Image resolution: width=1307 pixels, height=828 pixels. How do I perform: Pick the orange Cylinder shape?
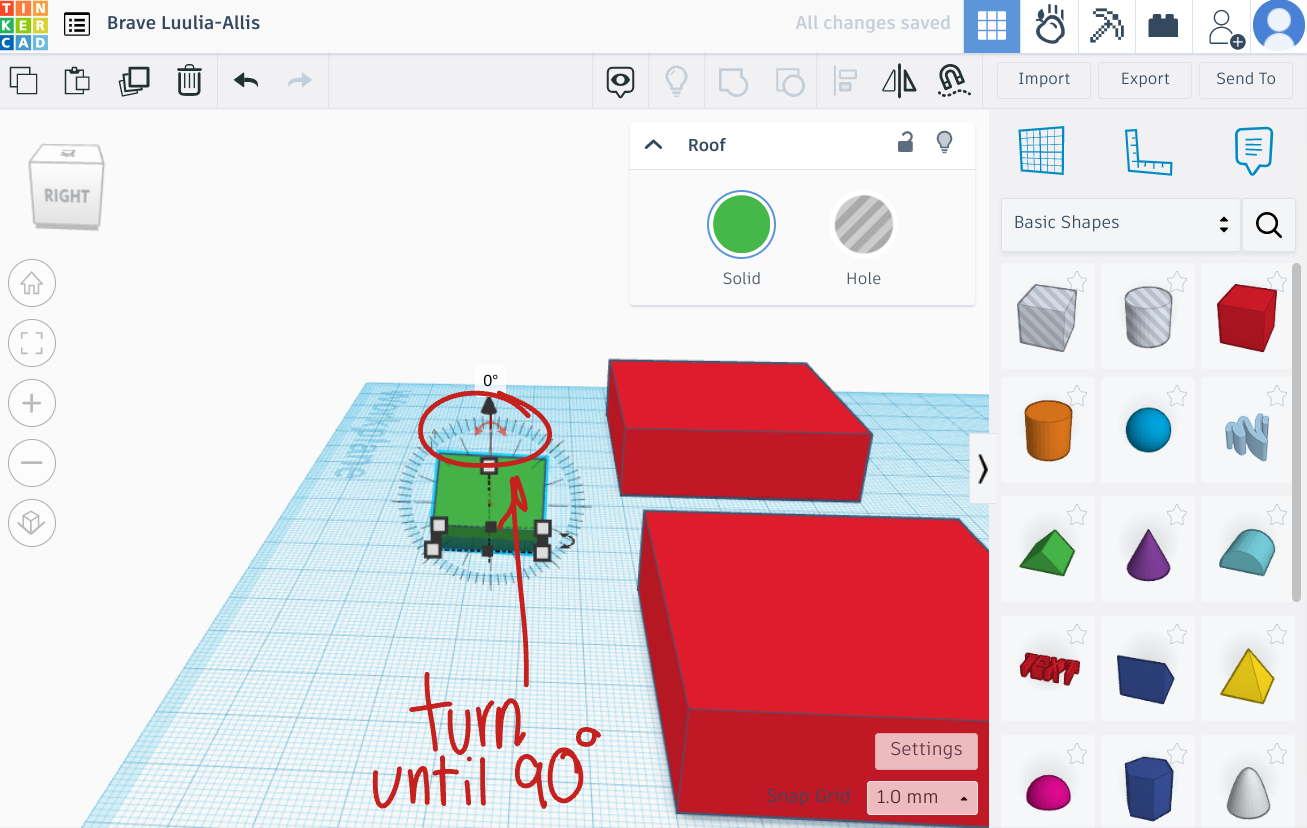tap(1048, 431)
